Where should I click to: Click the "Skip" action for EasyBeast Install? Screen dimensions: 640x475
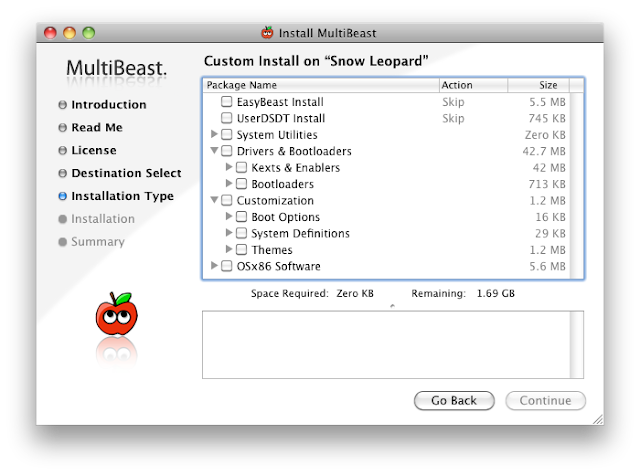click(453, 102)
